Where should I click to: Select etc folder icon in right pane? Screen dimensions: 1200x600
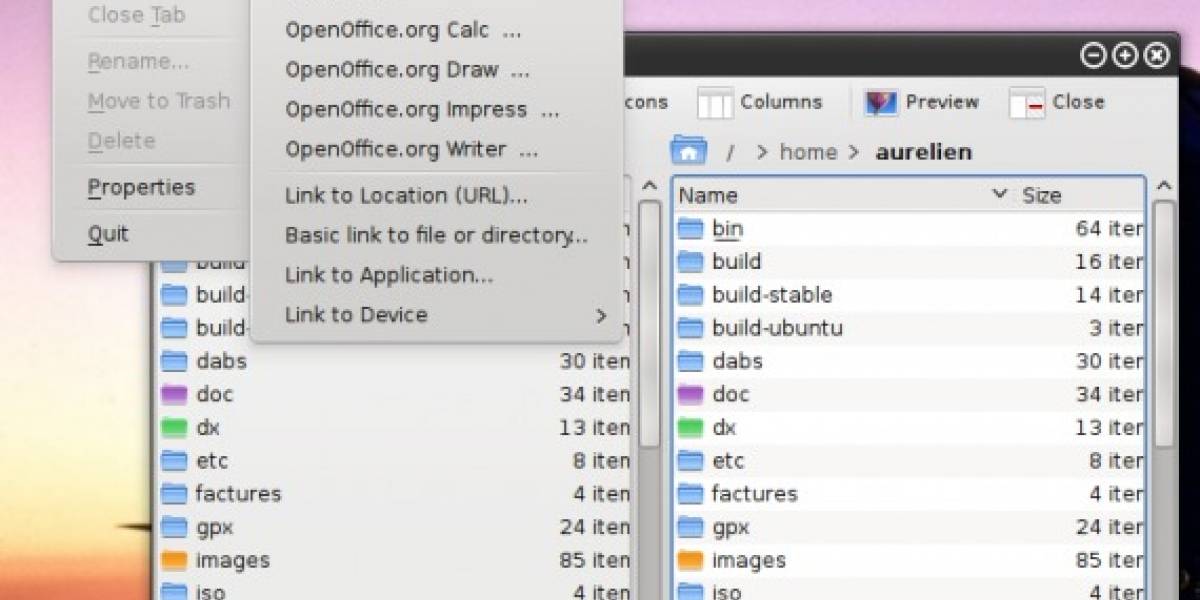[x=691, y=460]
